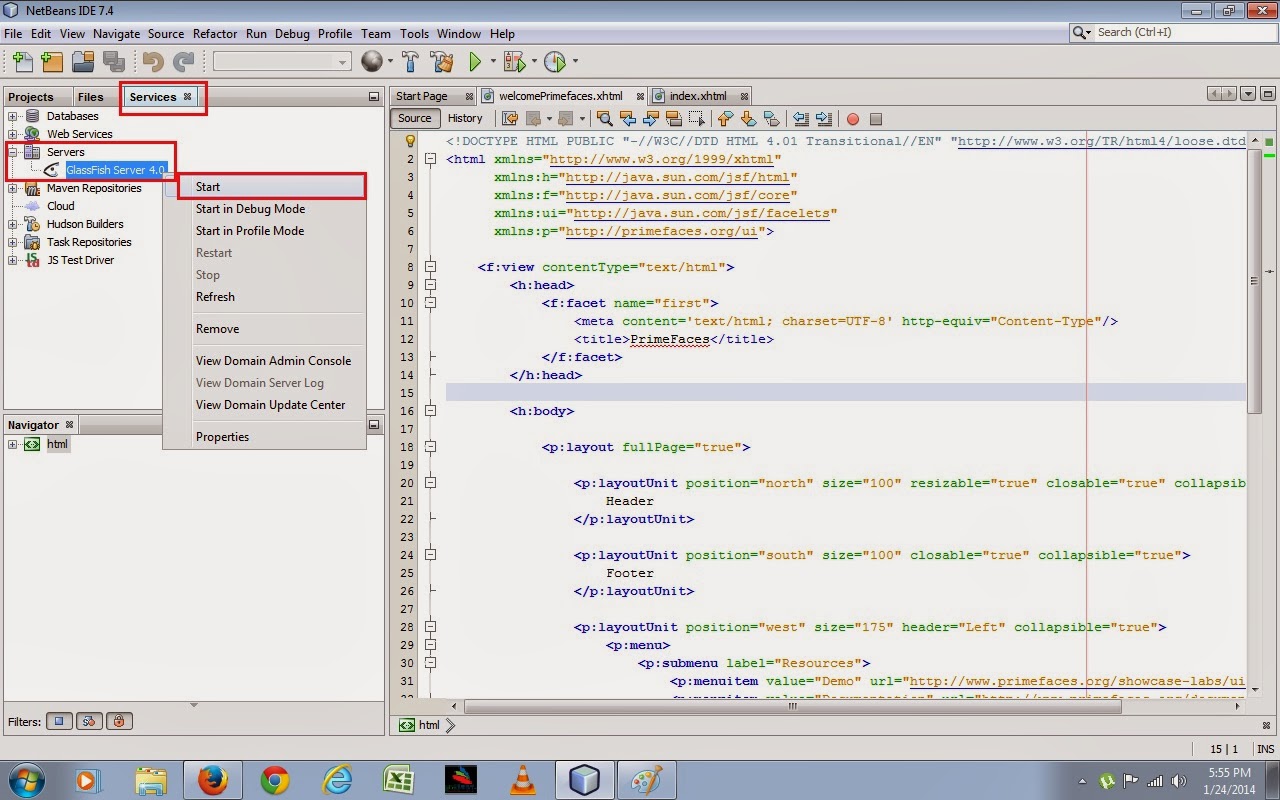Click the Previous Bookmark icon
Image resolution: width=1280 pixels, height=800 pixels.
726,118
